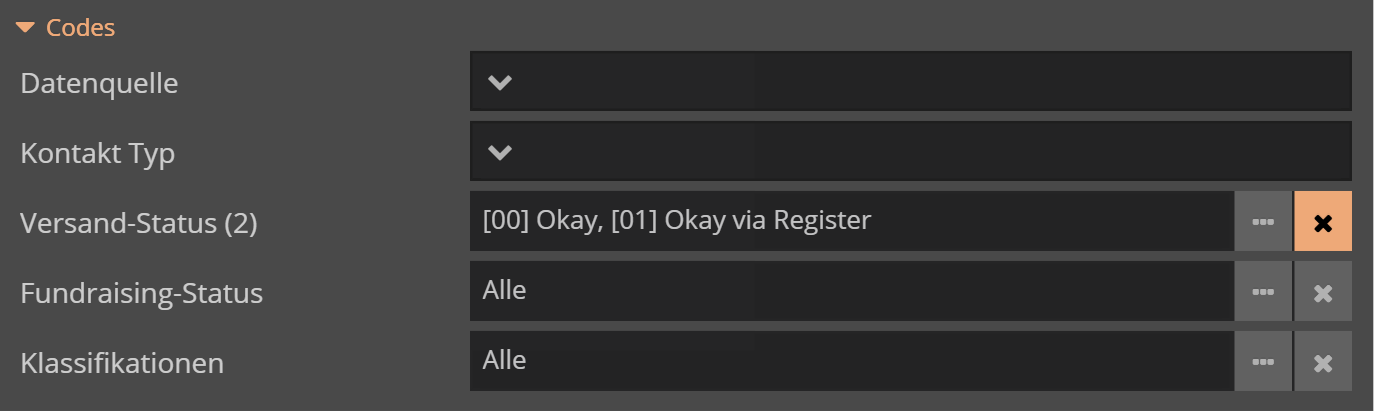Image resolution: width=1374 pixels, height=412 pixels.
Task: Open the Datenquelle dropdown chevron
Action: click(x=500, y=82)
